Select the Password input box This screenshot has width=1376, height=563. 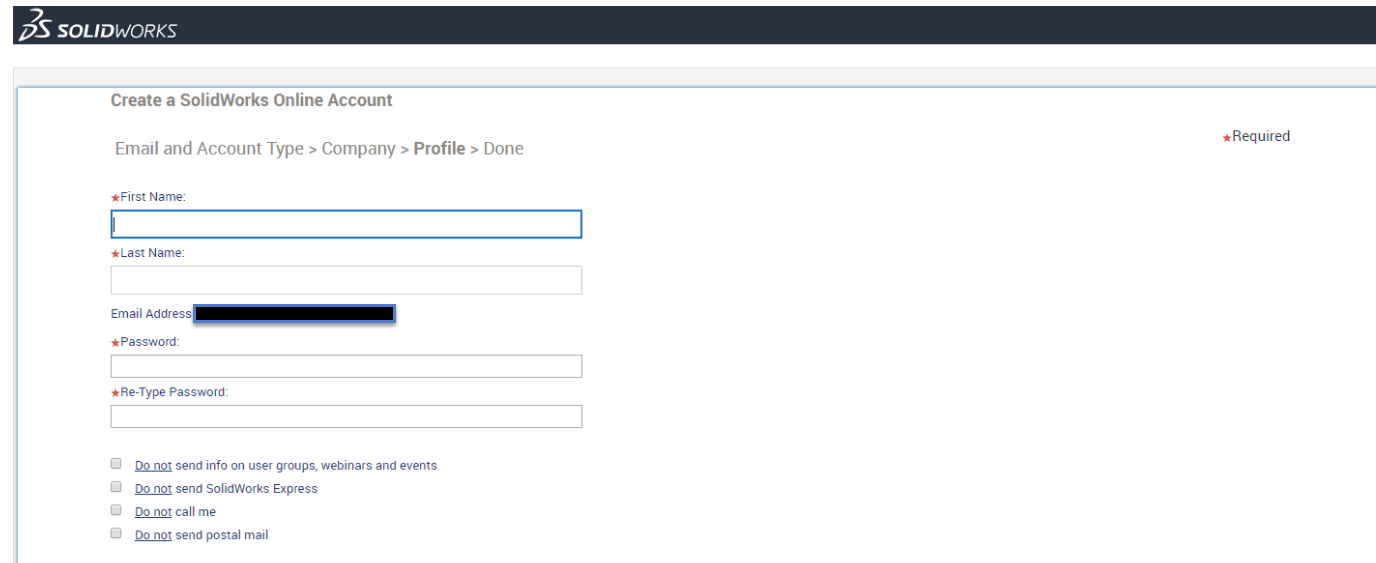click(346, 366)
